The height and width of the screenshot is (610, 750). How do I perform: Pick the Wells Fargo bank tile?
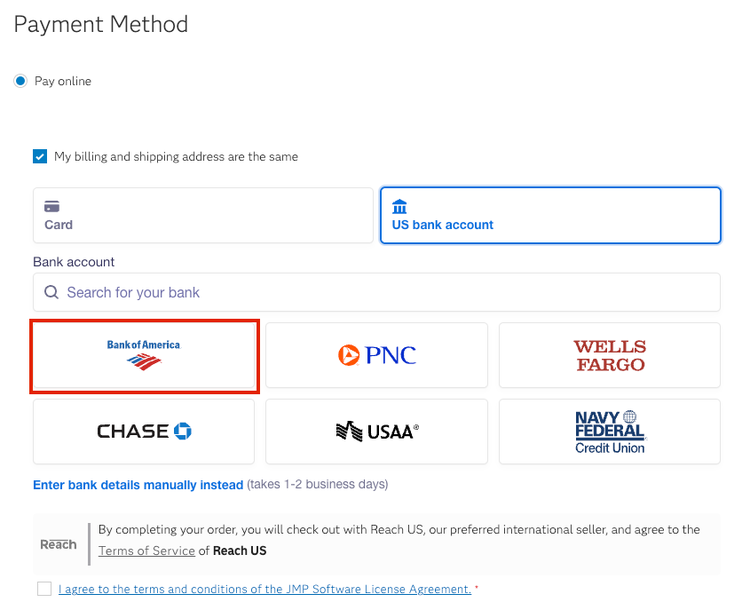tap(609, 355)
